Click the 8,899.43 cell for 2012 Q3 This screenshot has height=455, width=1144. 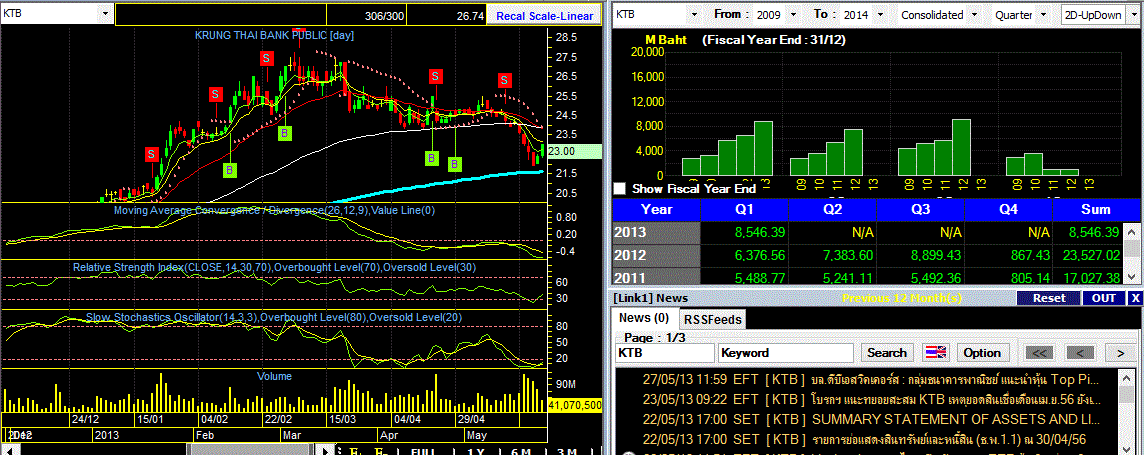tap(921, 255)
